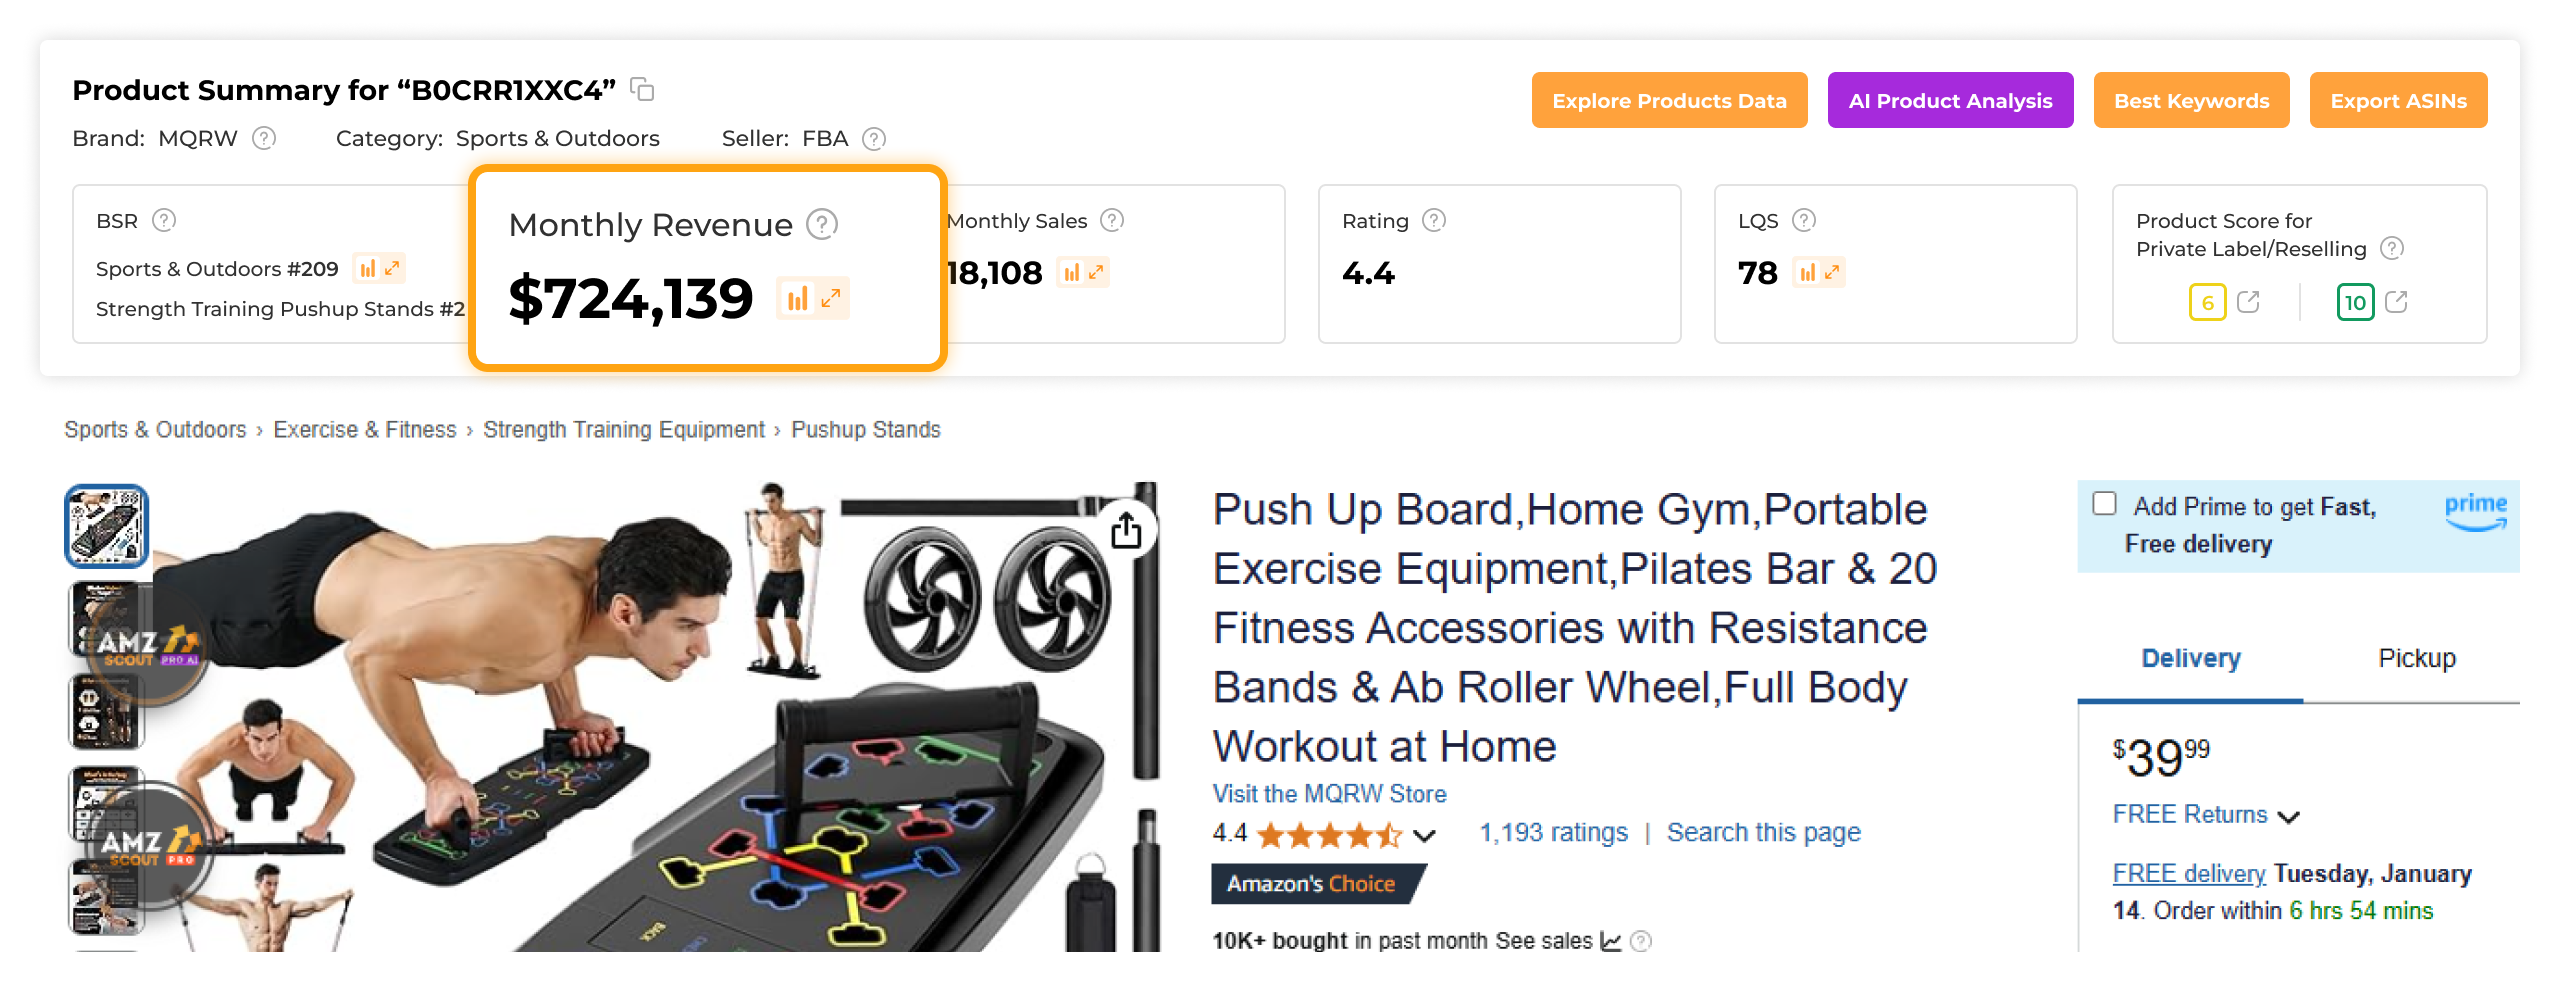Switch to the Pickup tab
This screenshot has width=2560, height=992.
click(2417, 658)
